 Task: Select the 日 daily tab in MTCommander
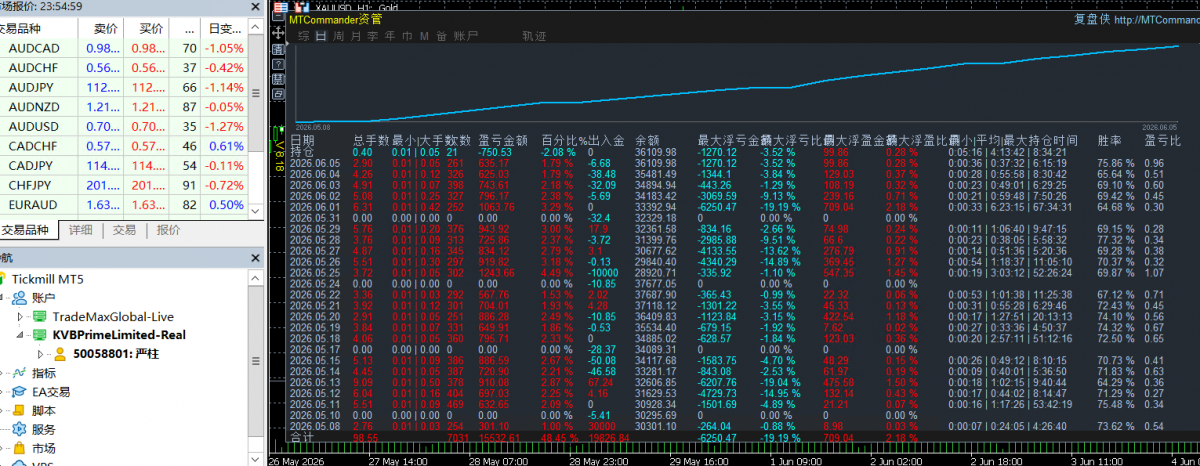click(321, 36)
